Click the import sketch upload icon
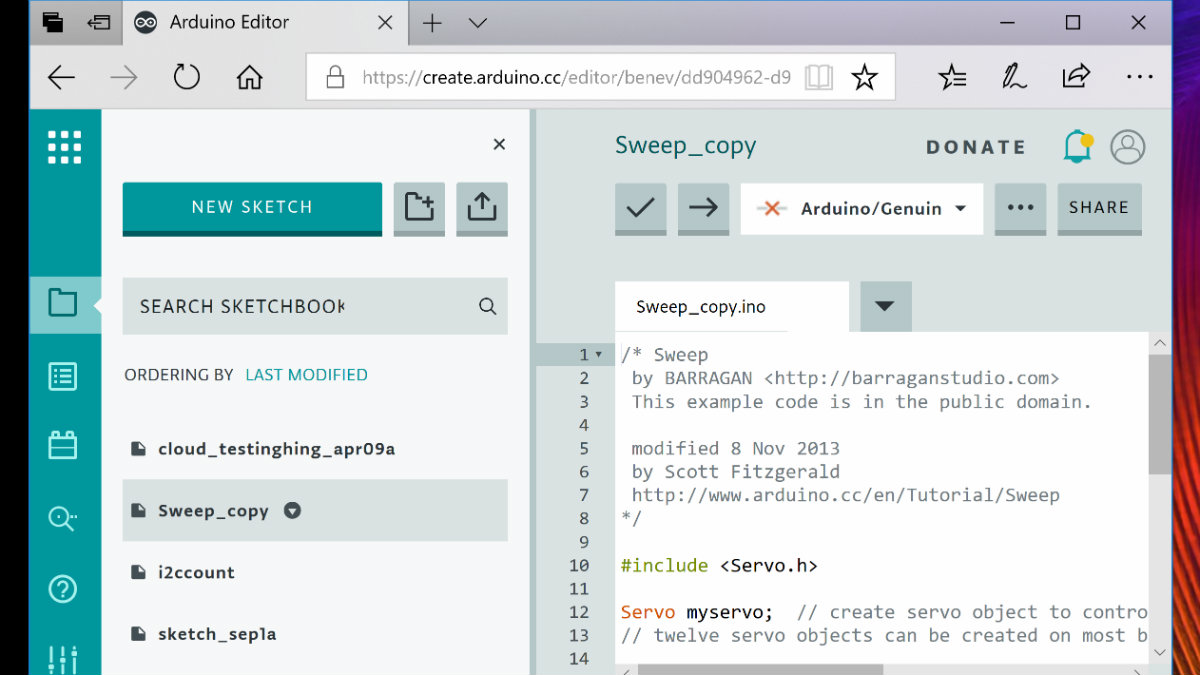Image resolution: width=1200 pixels, height=675 pixels. pos(482,207)
